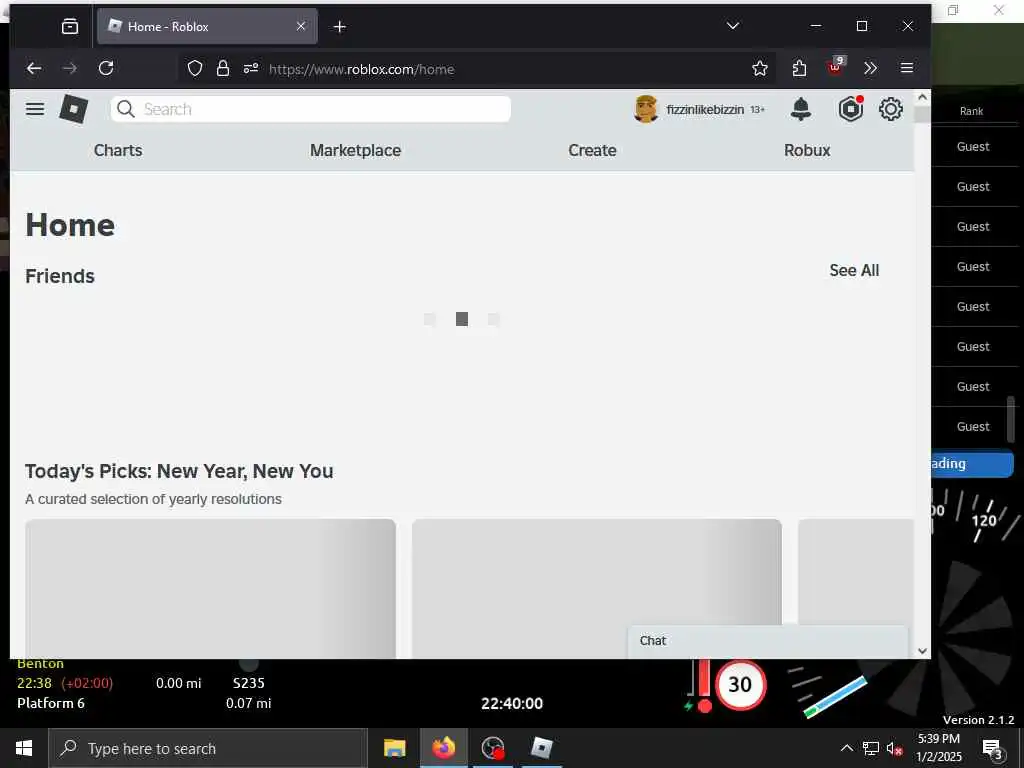This screenshot has height=768, width=1024.
Task: Switch to Firefox in the taskbar
Action: click(443, 748)
